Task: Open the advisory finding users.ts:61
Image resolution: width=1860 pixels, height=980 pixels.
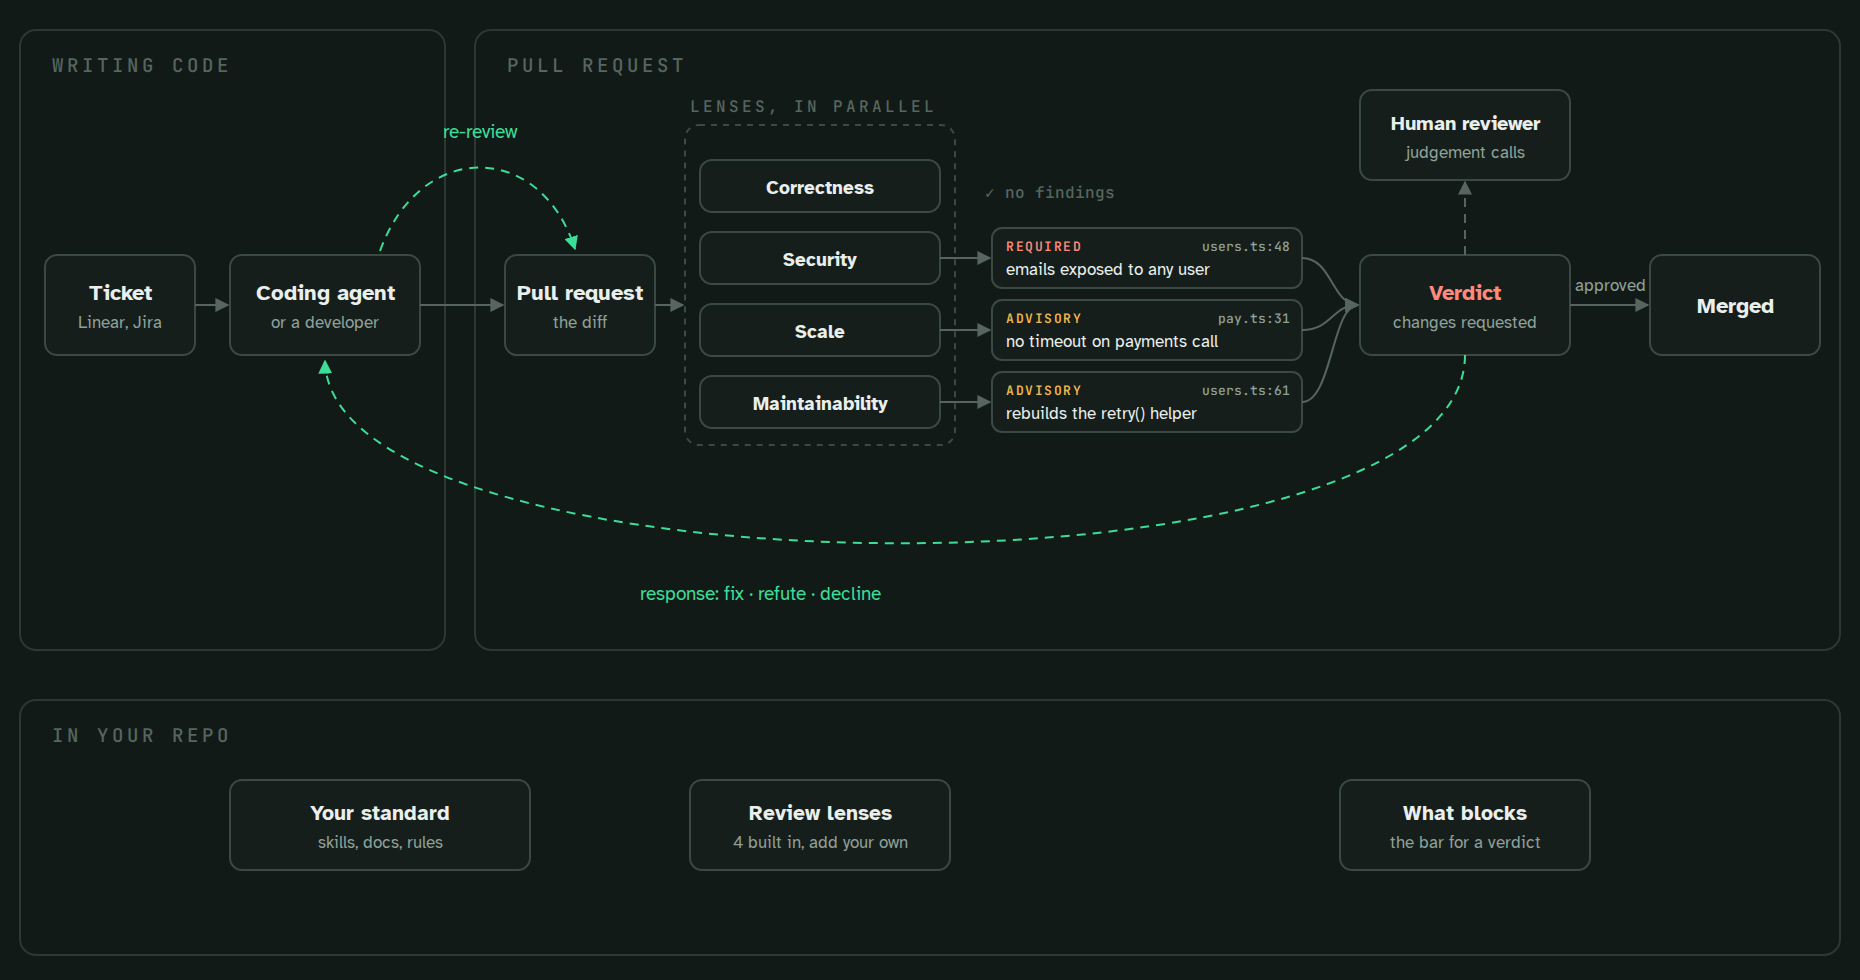Action: tap(1147, 402)
